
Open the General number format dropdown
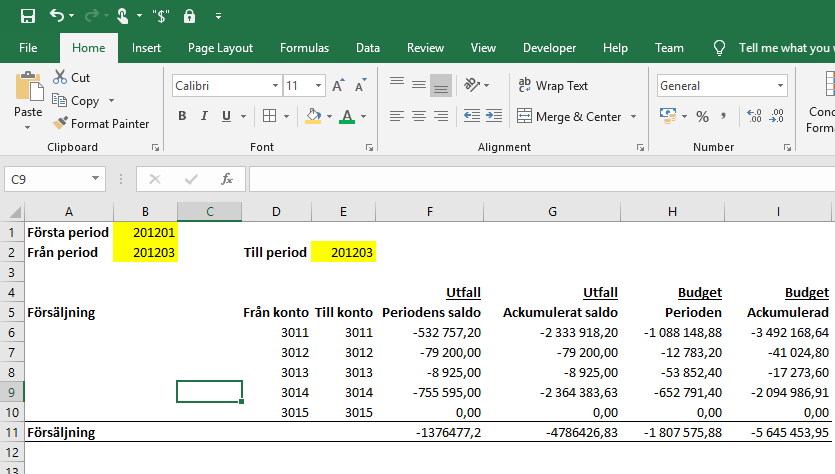780,86
